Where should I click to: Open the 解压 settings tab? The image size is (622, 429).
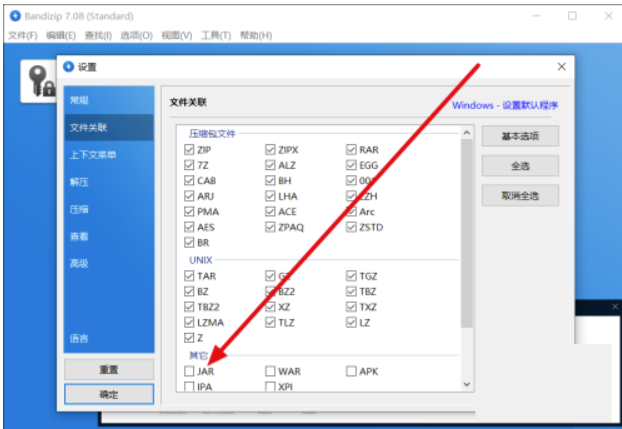click(x=109, y=182)
